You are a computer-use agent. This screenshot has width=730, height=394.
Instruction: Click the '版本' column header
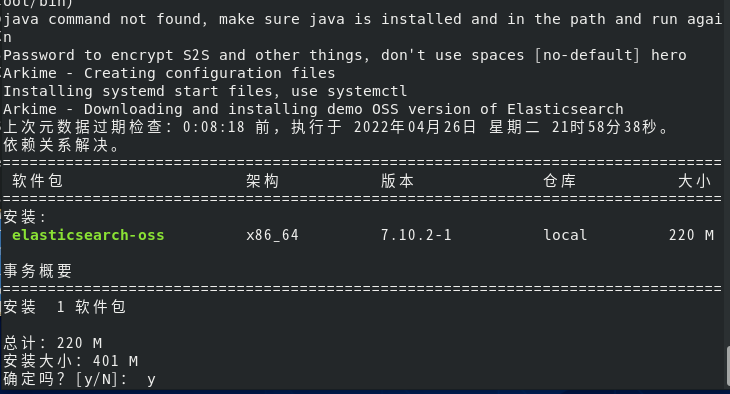(398, 181)
